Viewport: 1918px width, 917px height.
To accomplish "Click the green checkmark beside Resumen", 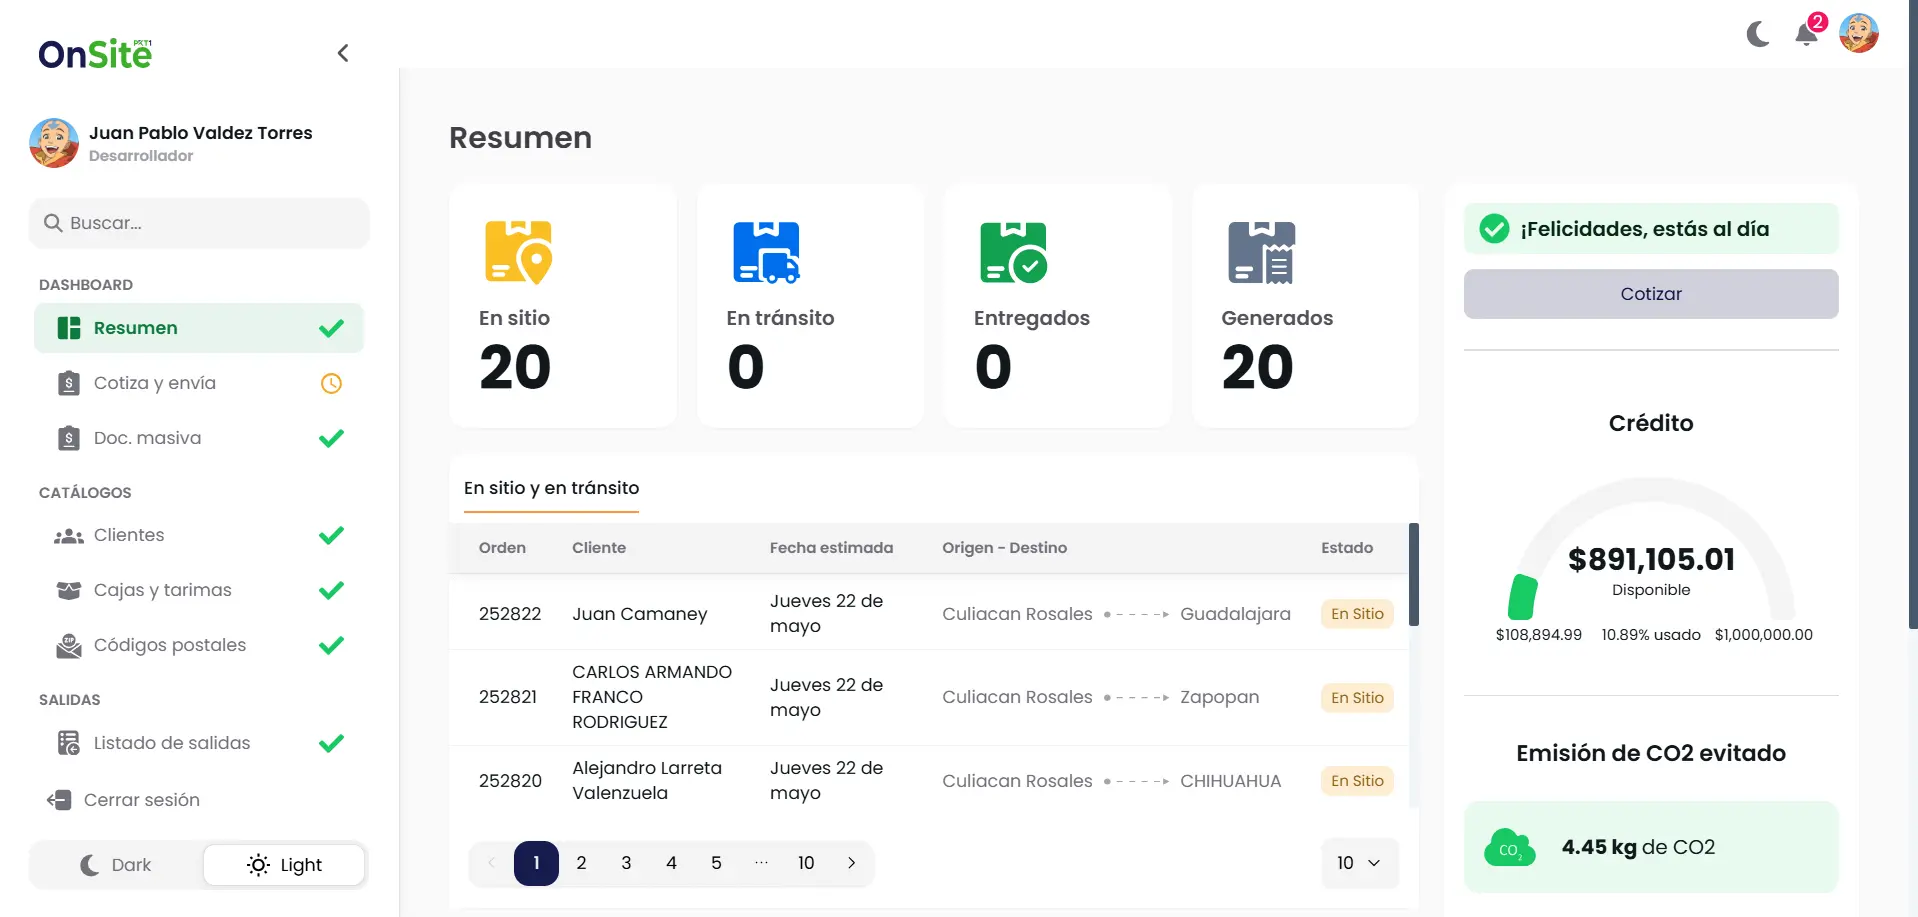I will (331, 328).
